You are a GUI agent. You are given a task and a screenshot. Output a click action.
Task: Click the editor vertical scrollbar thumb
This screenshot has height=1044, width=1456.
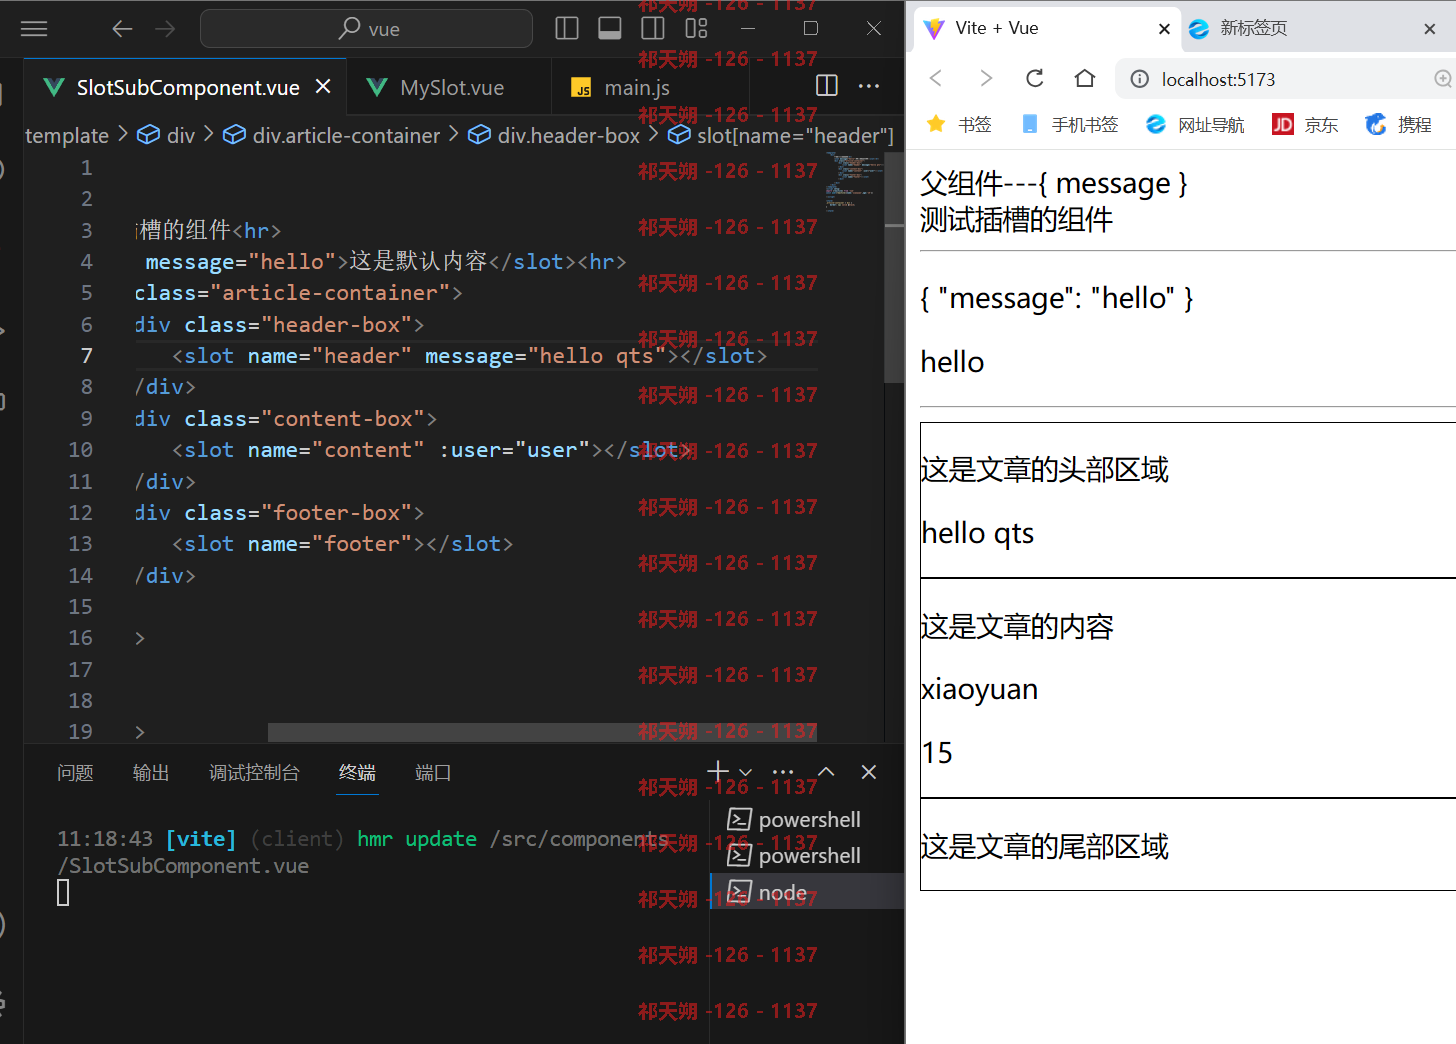[x=894, y=267]
